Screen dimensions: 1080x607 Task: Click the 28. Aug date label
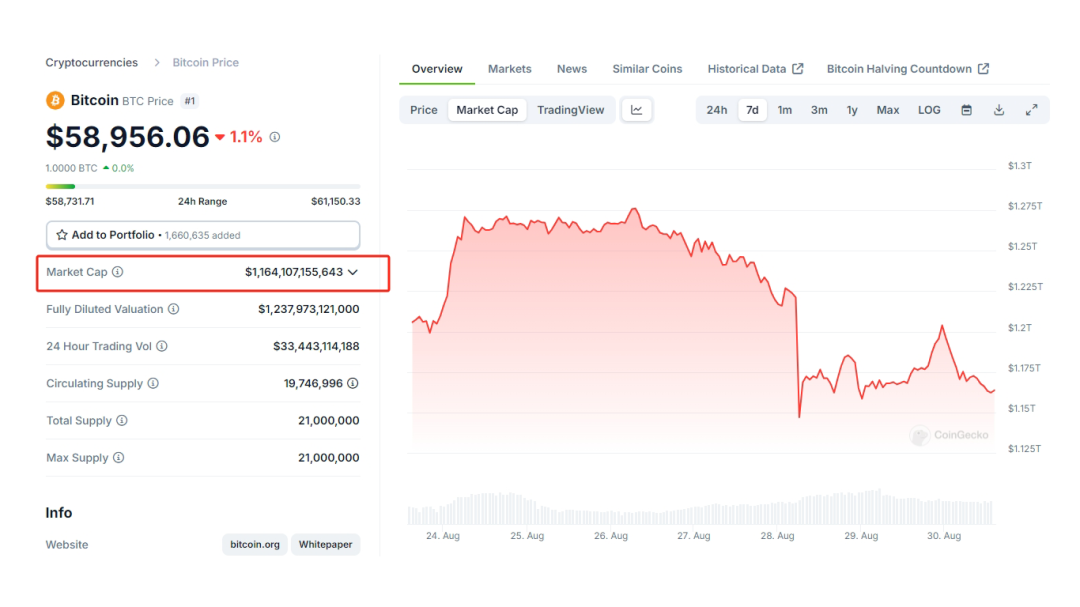tap(778, 536)
